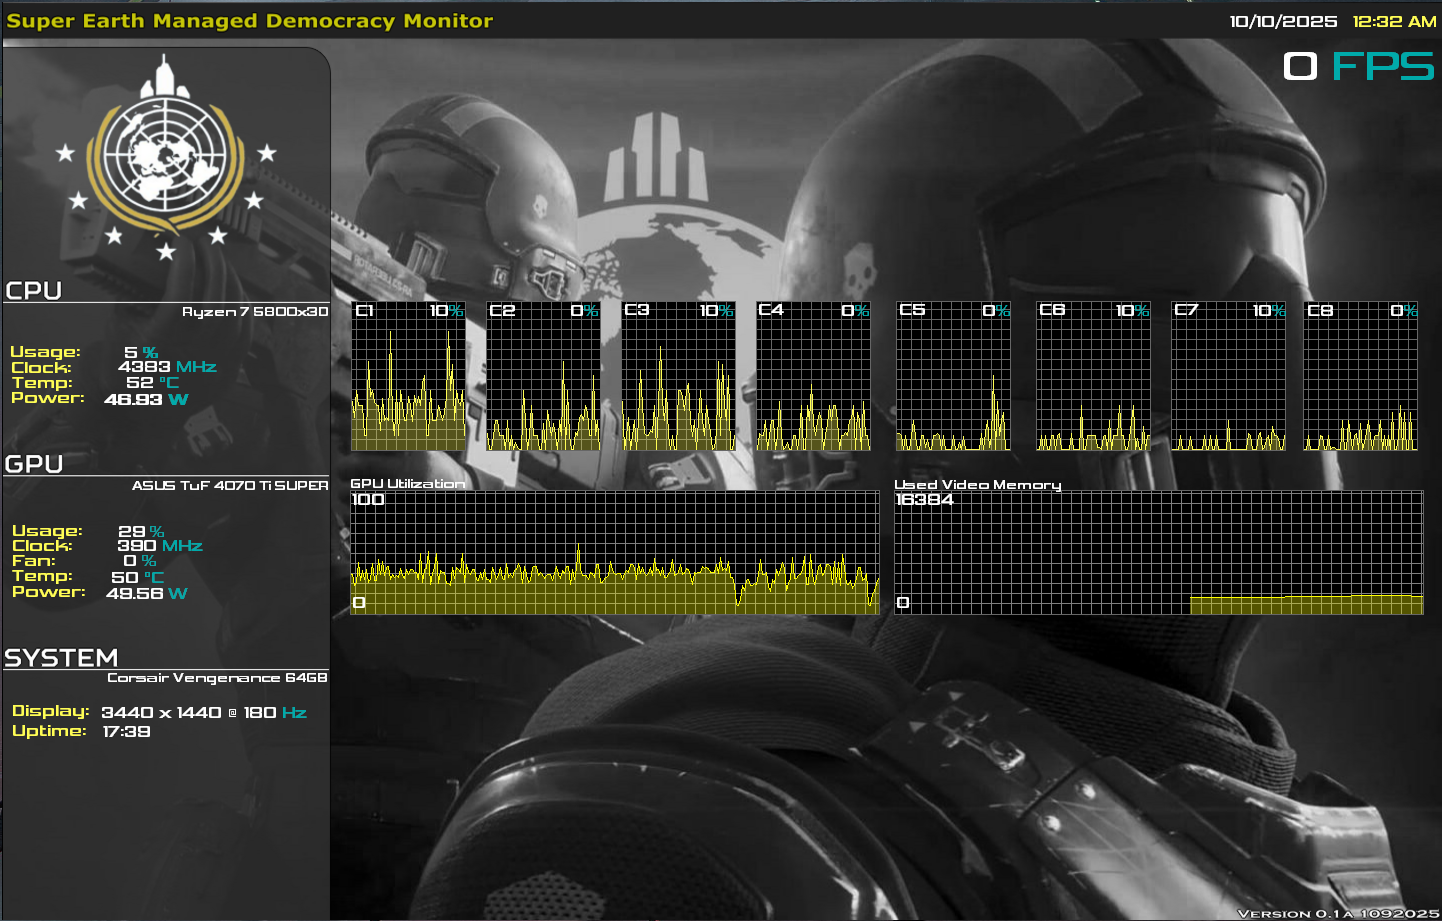Open the C4 core usage graph

tap(813, 376)
